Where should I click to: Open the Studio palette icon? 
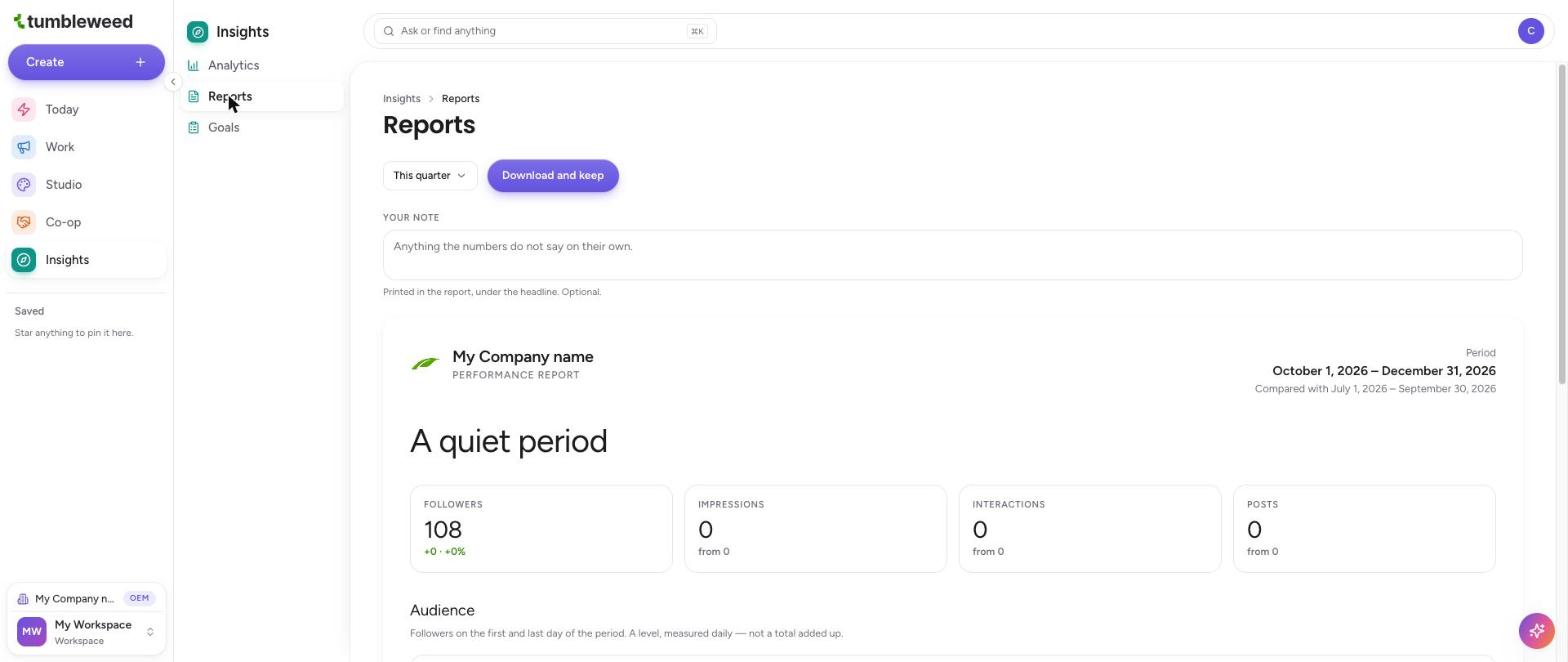point(23,185)
